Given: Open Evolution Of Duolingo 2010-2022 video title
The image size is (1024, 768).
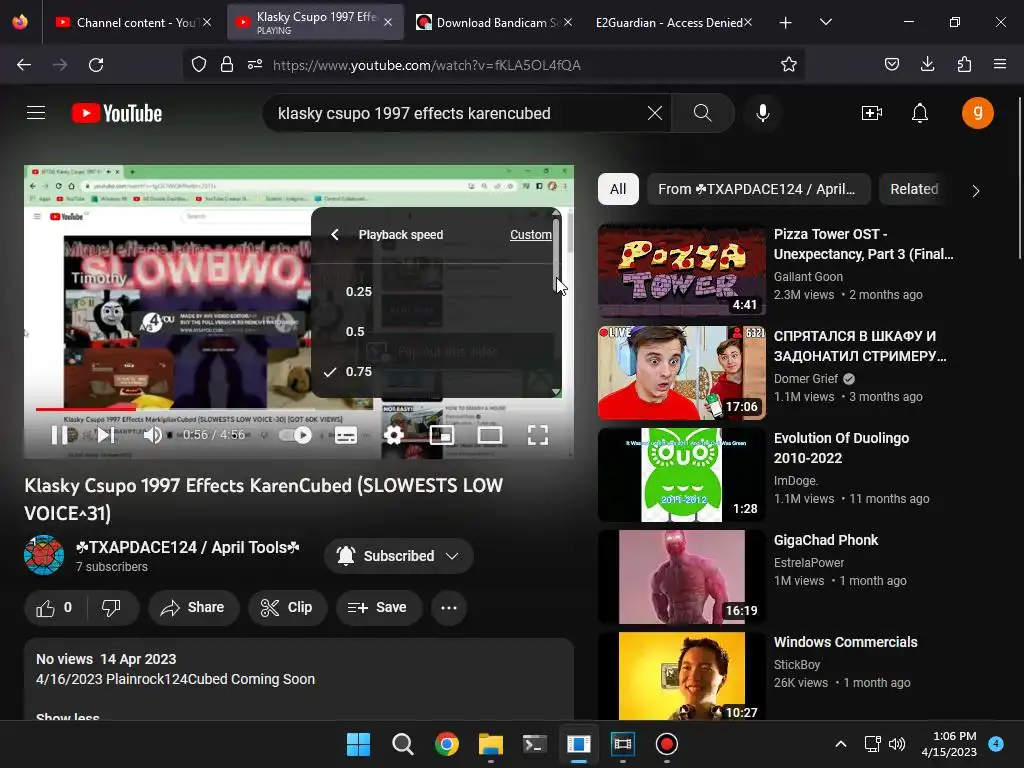Looking at the screenshot, I should coord(841,448).
